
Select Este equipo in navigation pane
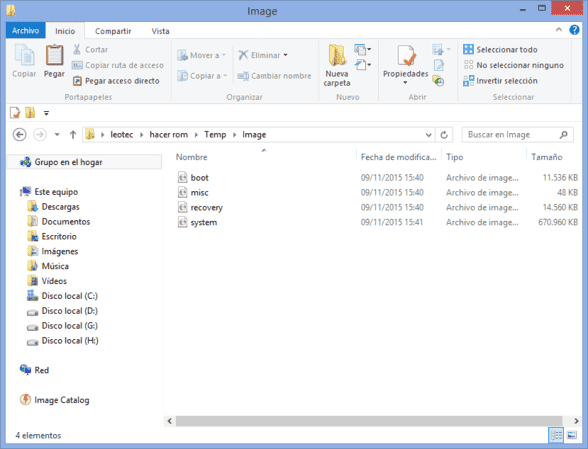tap(49, 192)
